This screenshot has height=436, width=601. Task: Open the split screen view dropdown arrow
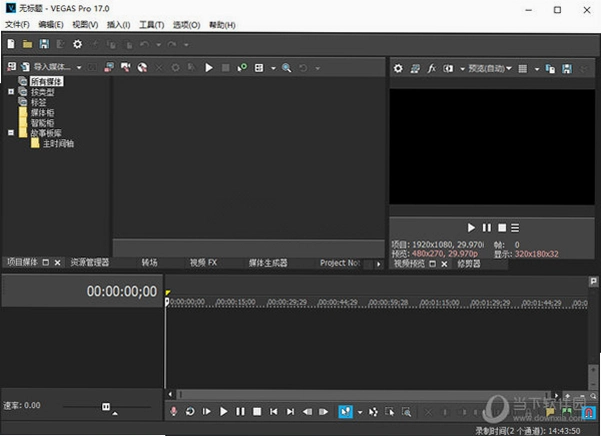(462, 69)
